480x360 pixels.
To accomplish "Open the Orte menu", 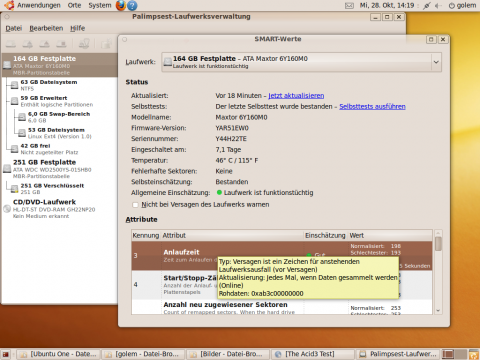I will tap(74, 5).
